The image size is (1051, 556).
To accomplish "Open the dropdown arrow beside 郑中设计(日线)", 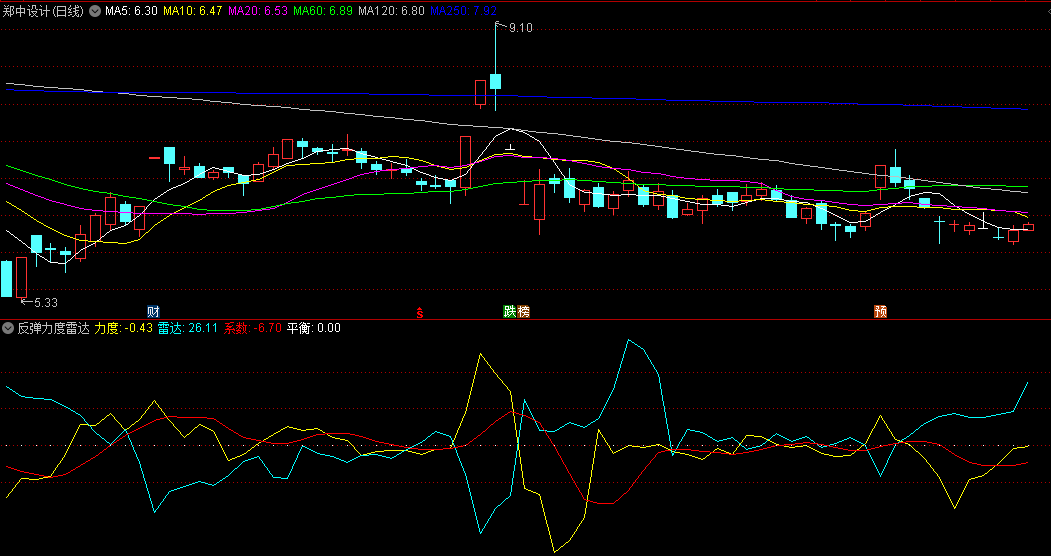I will (95, 11).
